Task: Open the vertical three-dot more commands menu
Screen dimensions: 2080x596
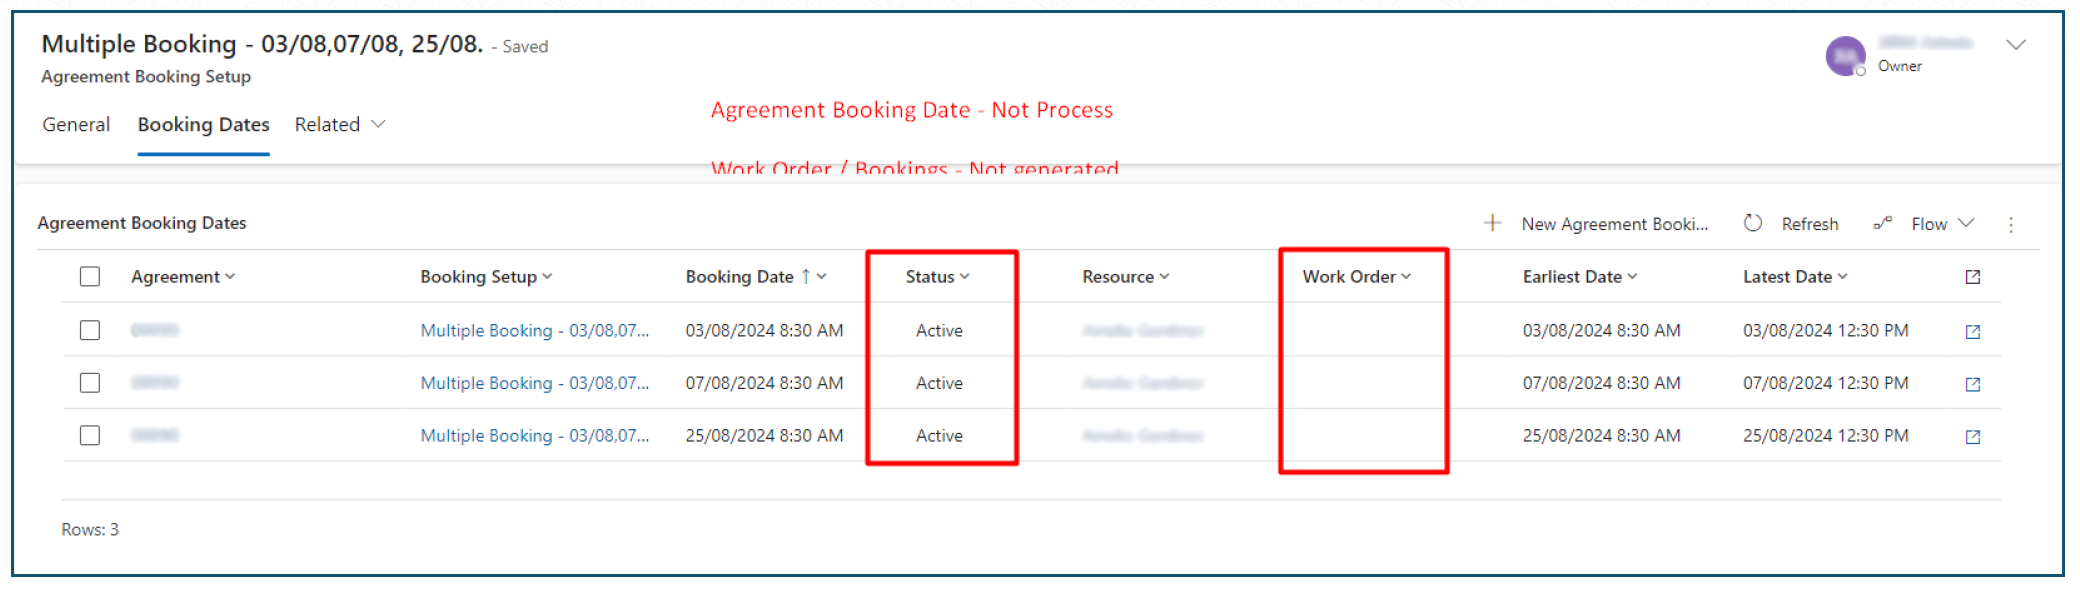Action: coord(2011,225)
